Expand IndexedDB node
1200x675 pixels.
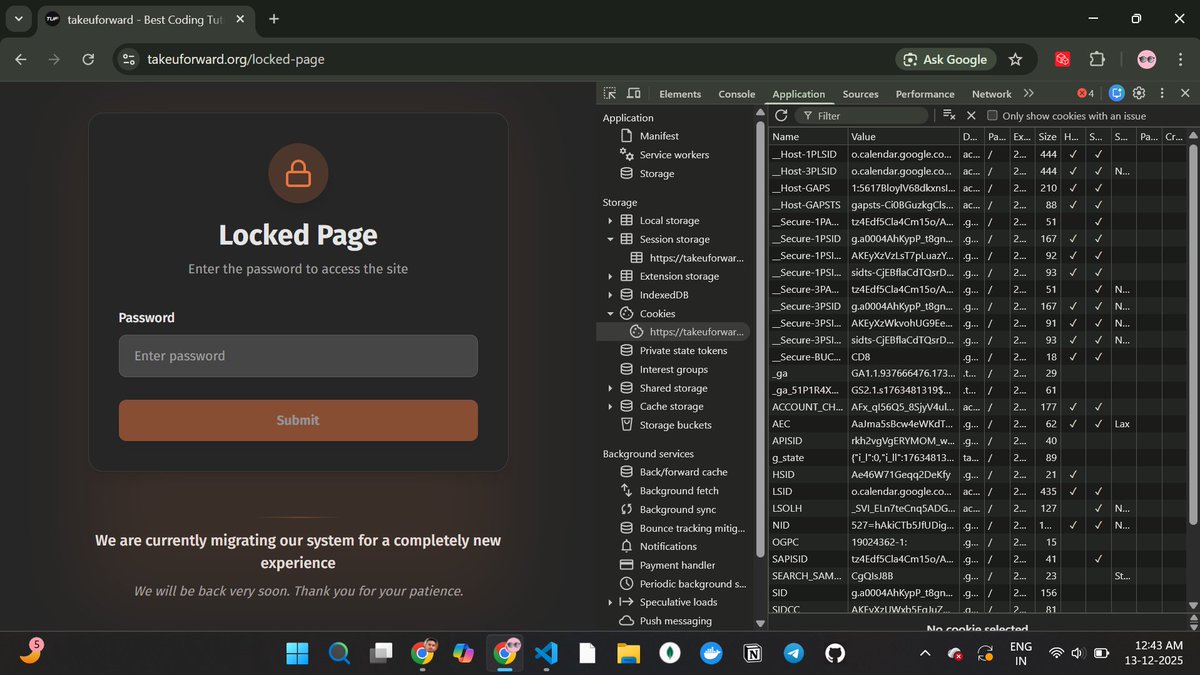point(610,295)
